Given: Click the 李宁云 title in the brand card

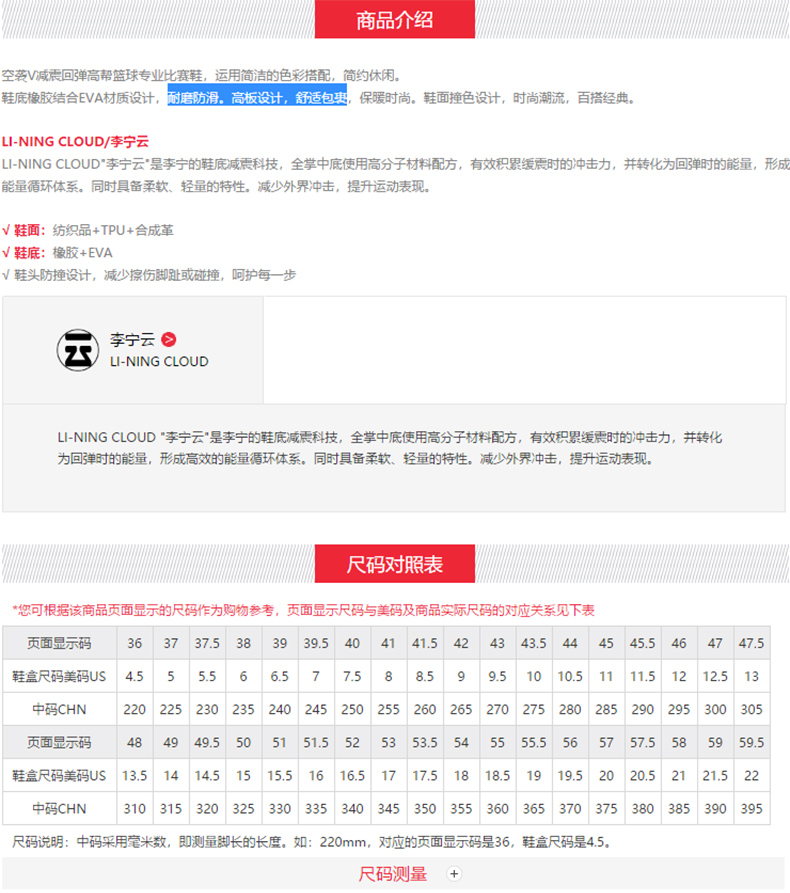Looking at the screenshot, I should (x=132, y=340).
